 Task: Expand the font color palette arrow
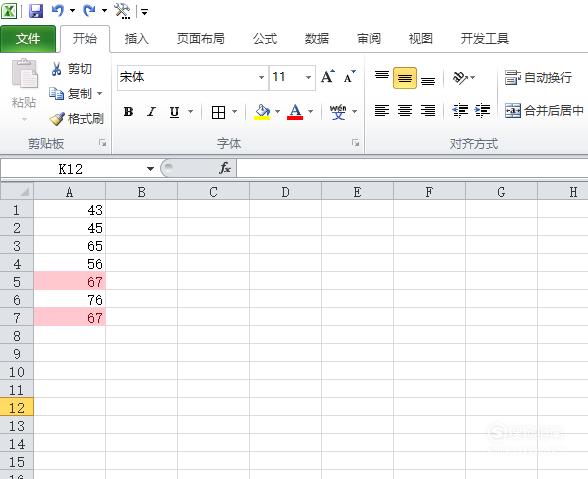[310, 111]
